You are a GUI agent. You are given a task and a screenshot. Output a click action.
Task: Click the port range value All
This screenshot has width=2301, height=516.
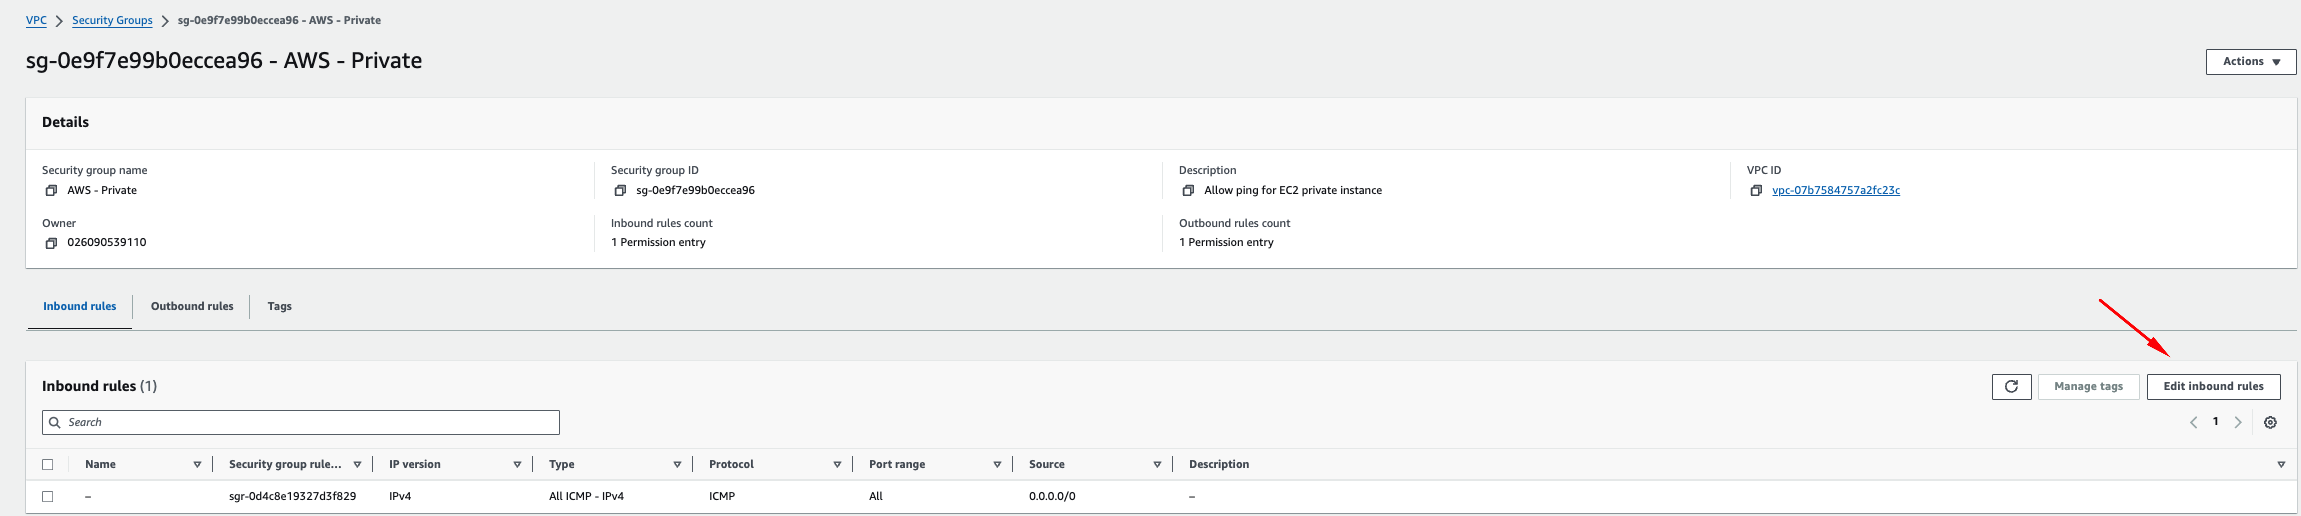click(876, 496)
